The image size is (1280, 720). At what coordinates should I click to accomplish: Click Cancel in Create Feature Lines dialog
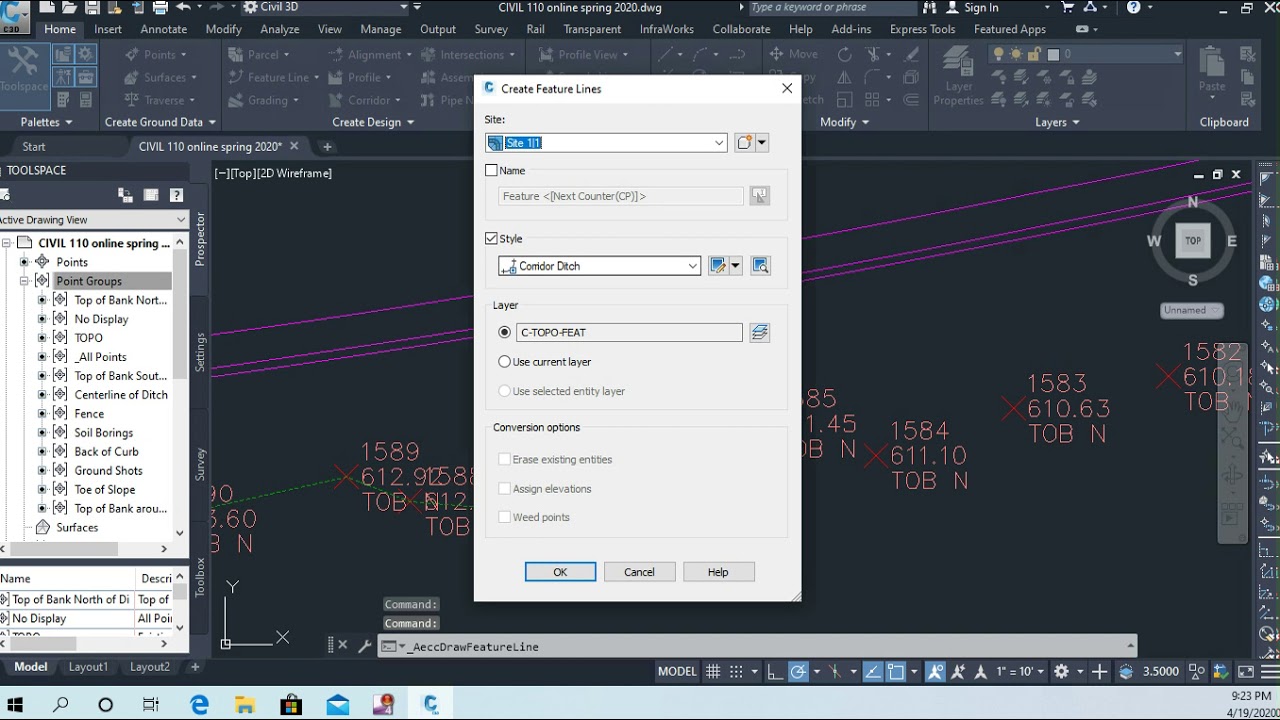639,572
